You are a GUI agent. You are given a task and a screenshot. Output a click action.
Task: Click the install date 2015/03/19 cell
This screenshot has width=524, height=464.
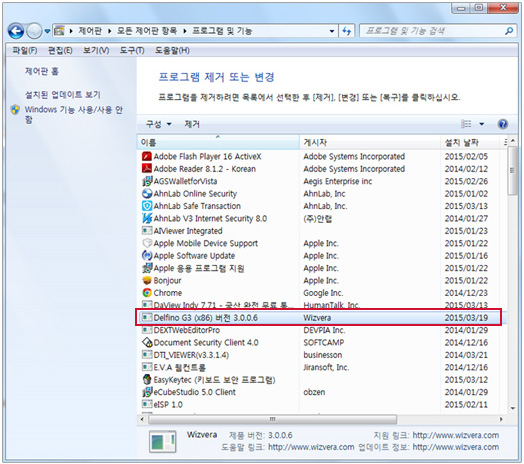coord(466,317)
